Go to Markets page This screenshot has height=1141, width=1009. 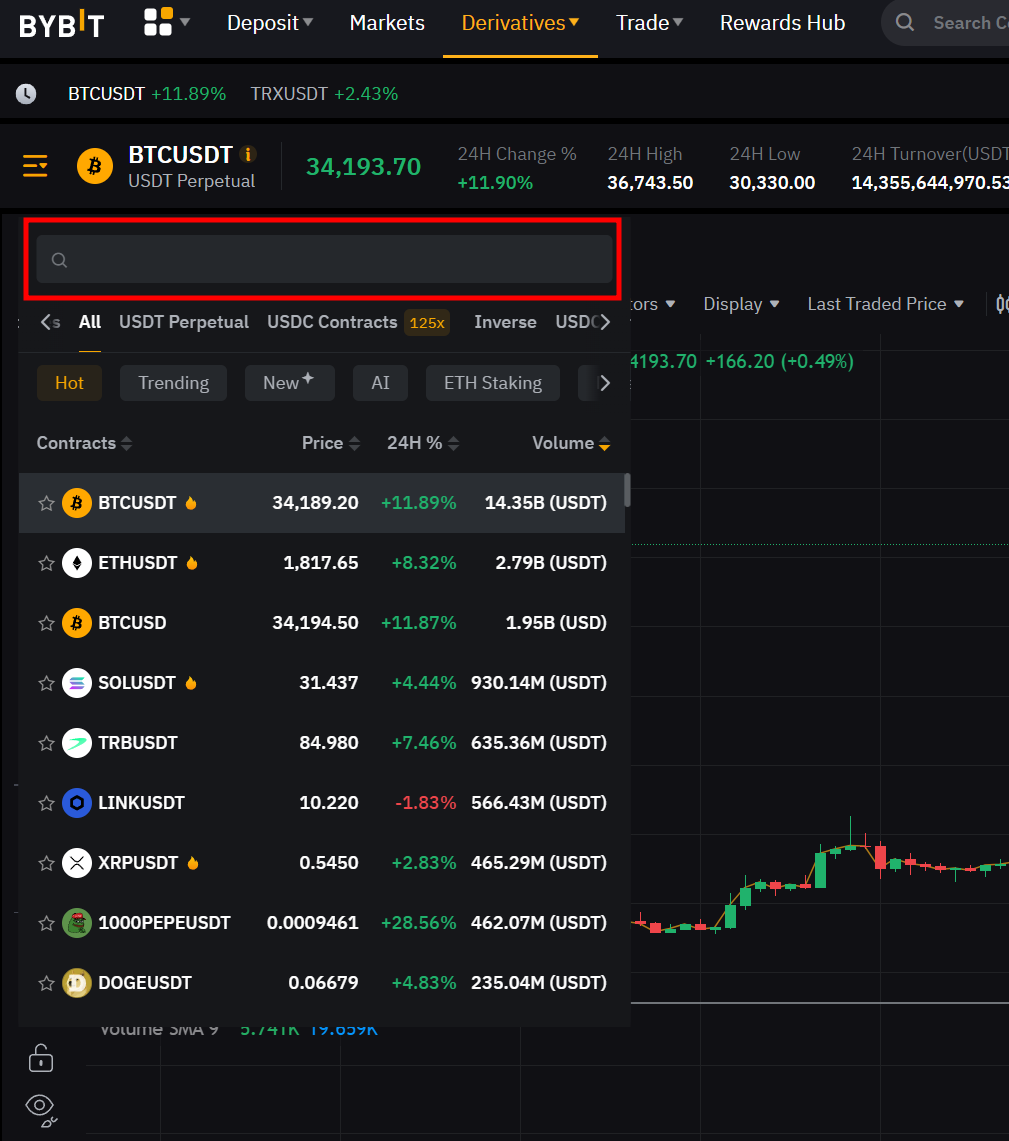387,23
